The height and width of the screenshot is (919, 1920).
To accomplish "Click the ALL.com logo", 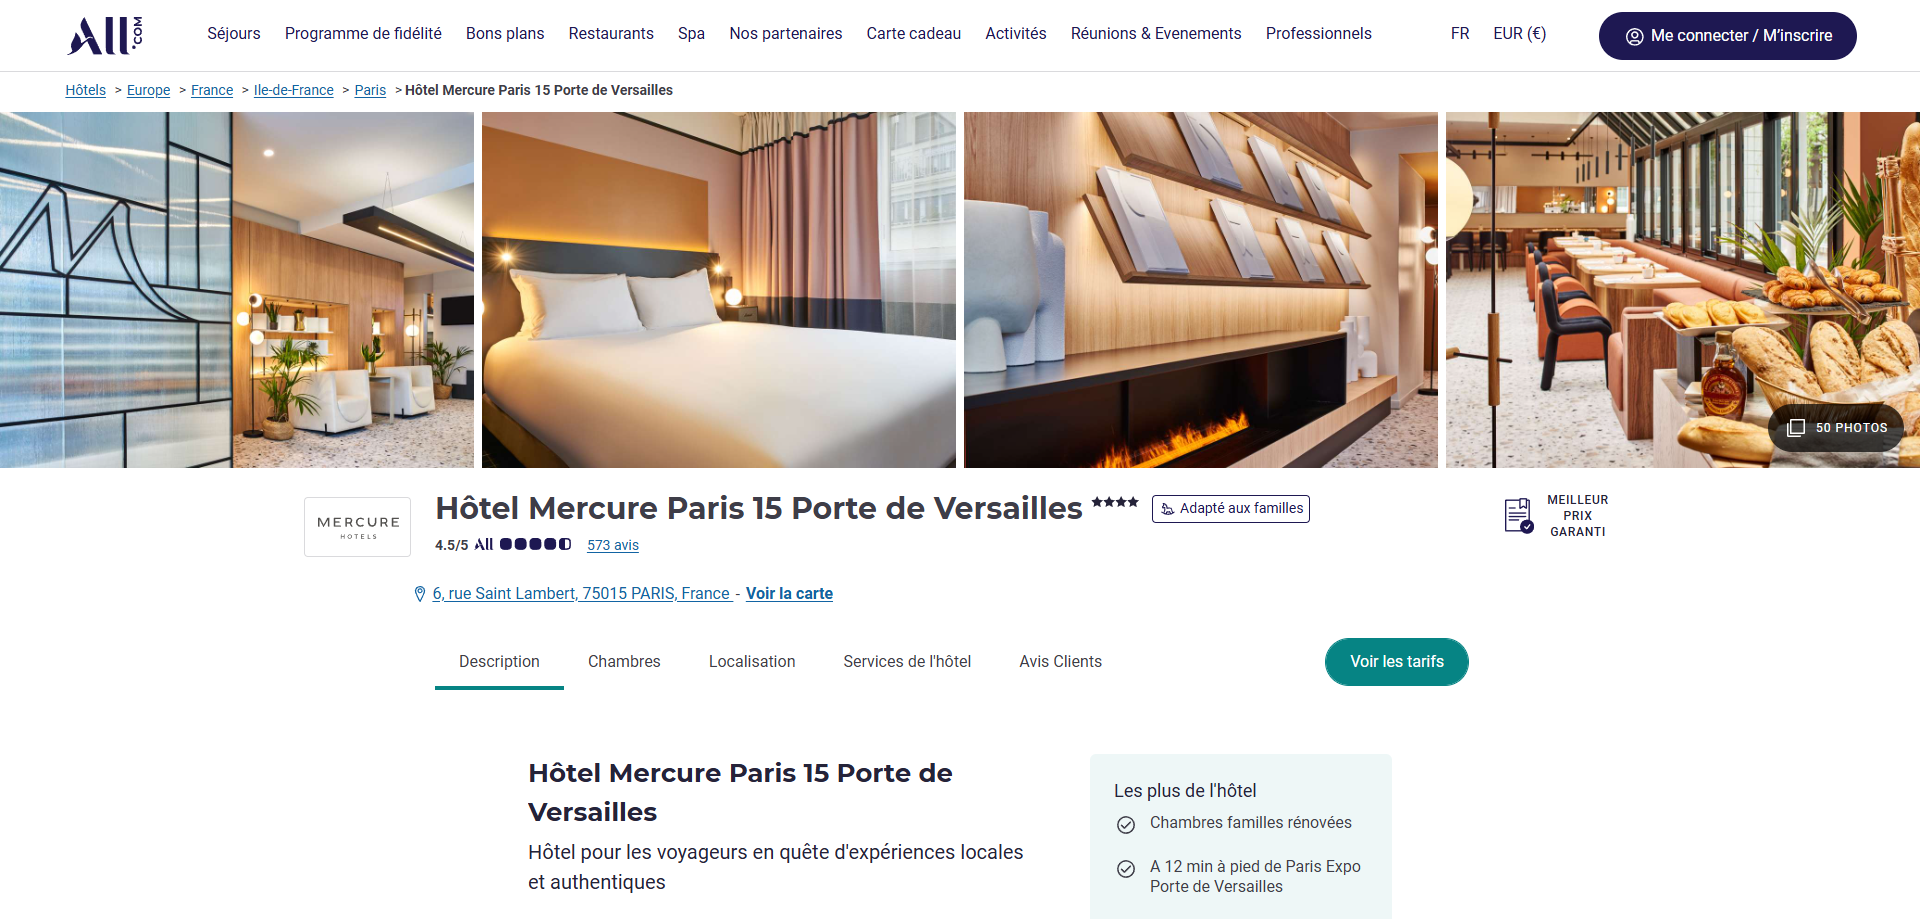I will click(x=105, y=35).
